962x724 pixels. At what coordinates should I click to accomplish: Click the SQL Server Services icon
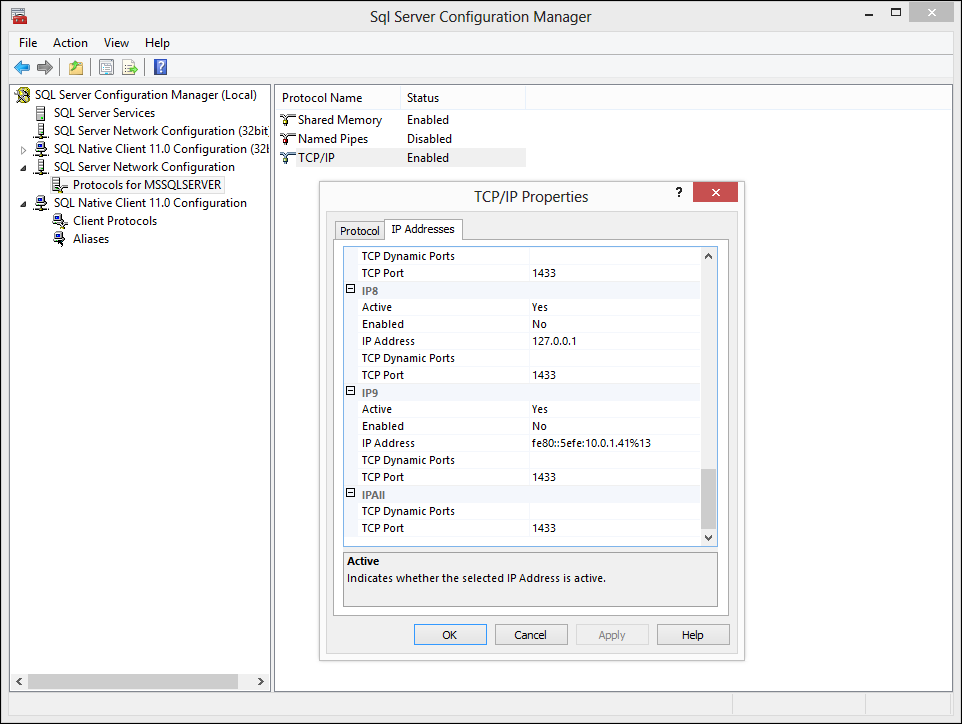(x=40, y=113)
